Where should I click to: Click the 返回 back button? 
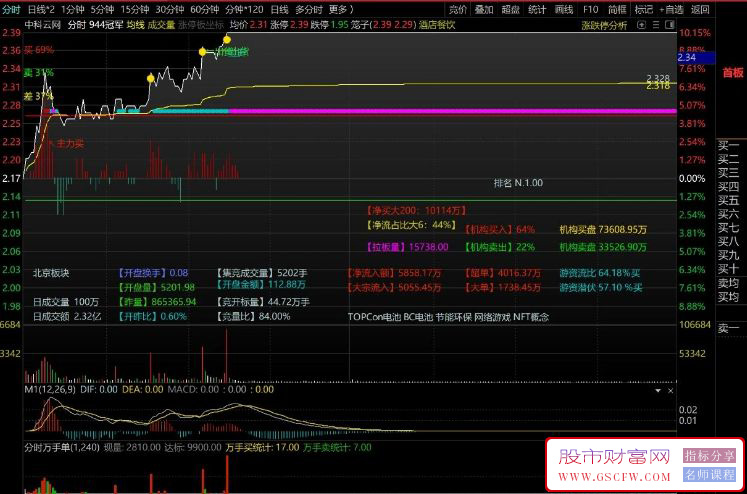(700, 10)
